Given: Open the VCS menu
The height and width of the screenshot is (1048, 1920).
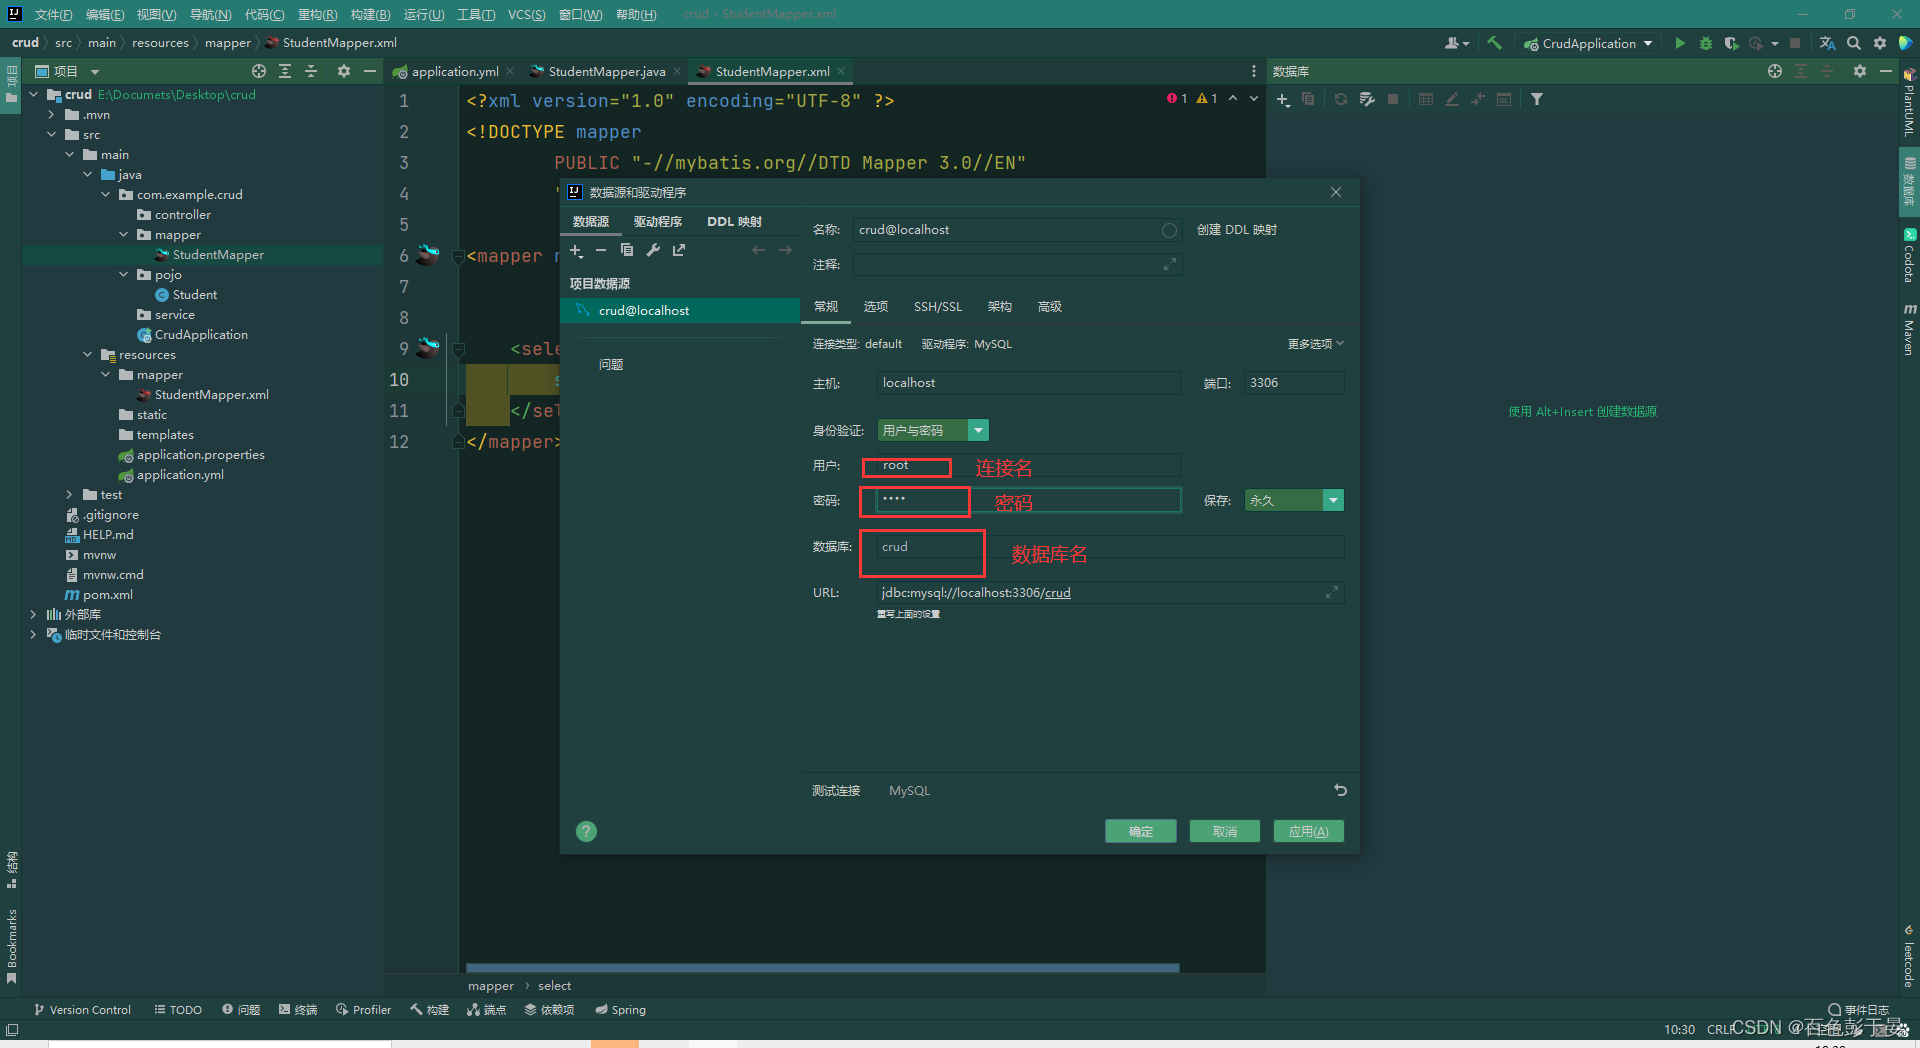Looking at the screenshot, I should 526,14.
